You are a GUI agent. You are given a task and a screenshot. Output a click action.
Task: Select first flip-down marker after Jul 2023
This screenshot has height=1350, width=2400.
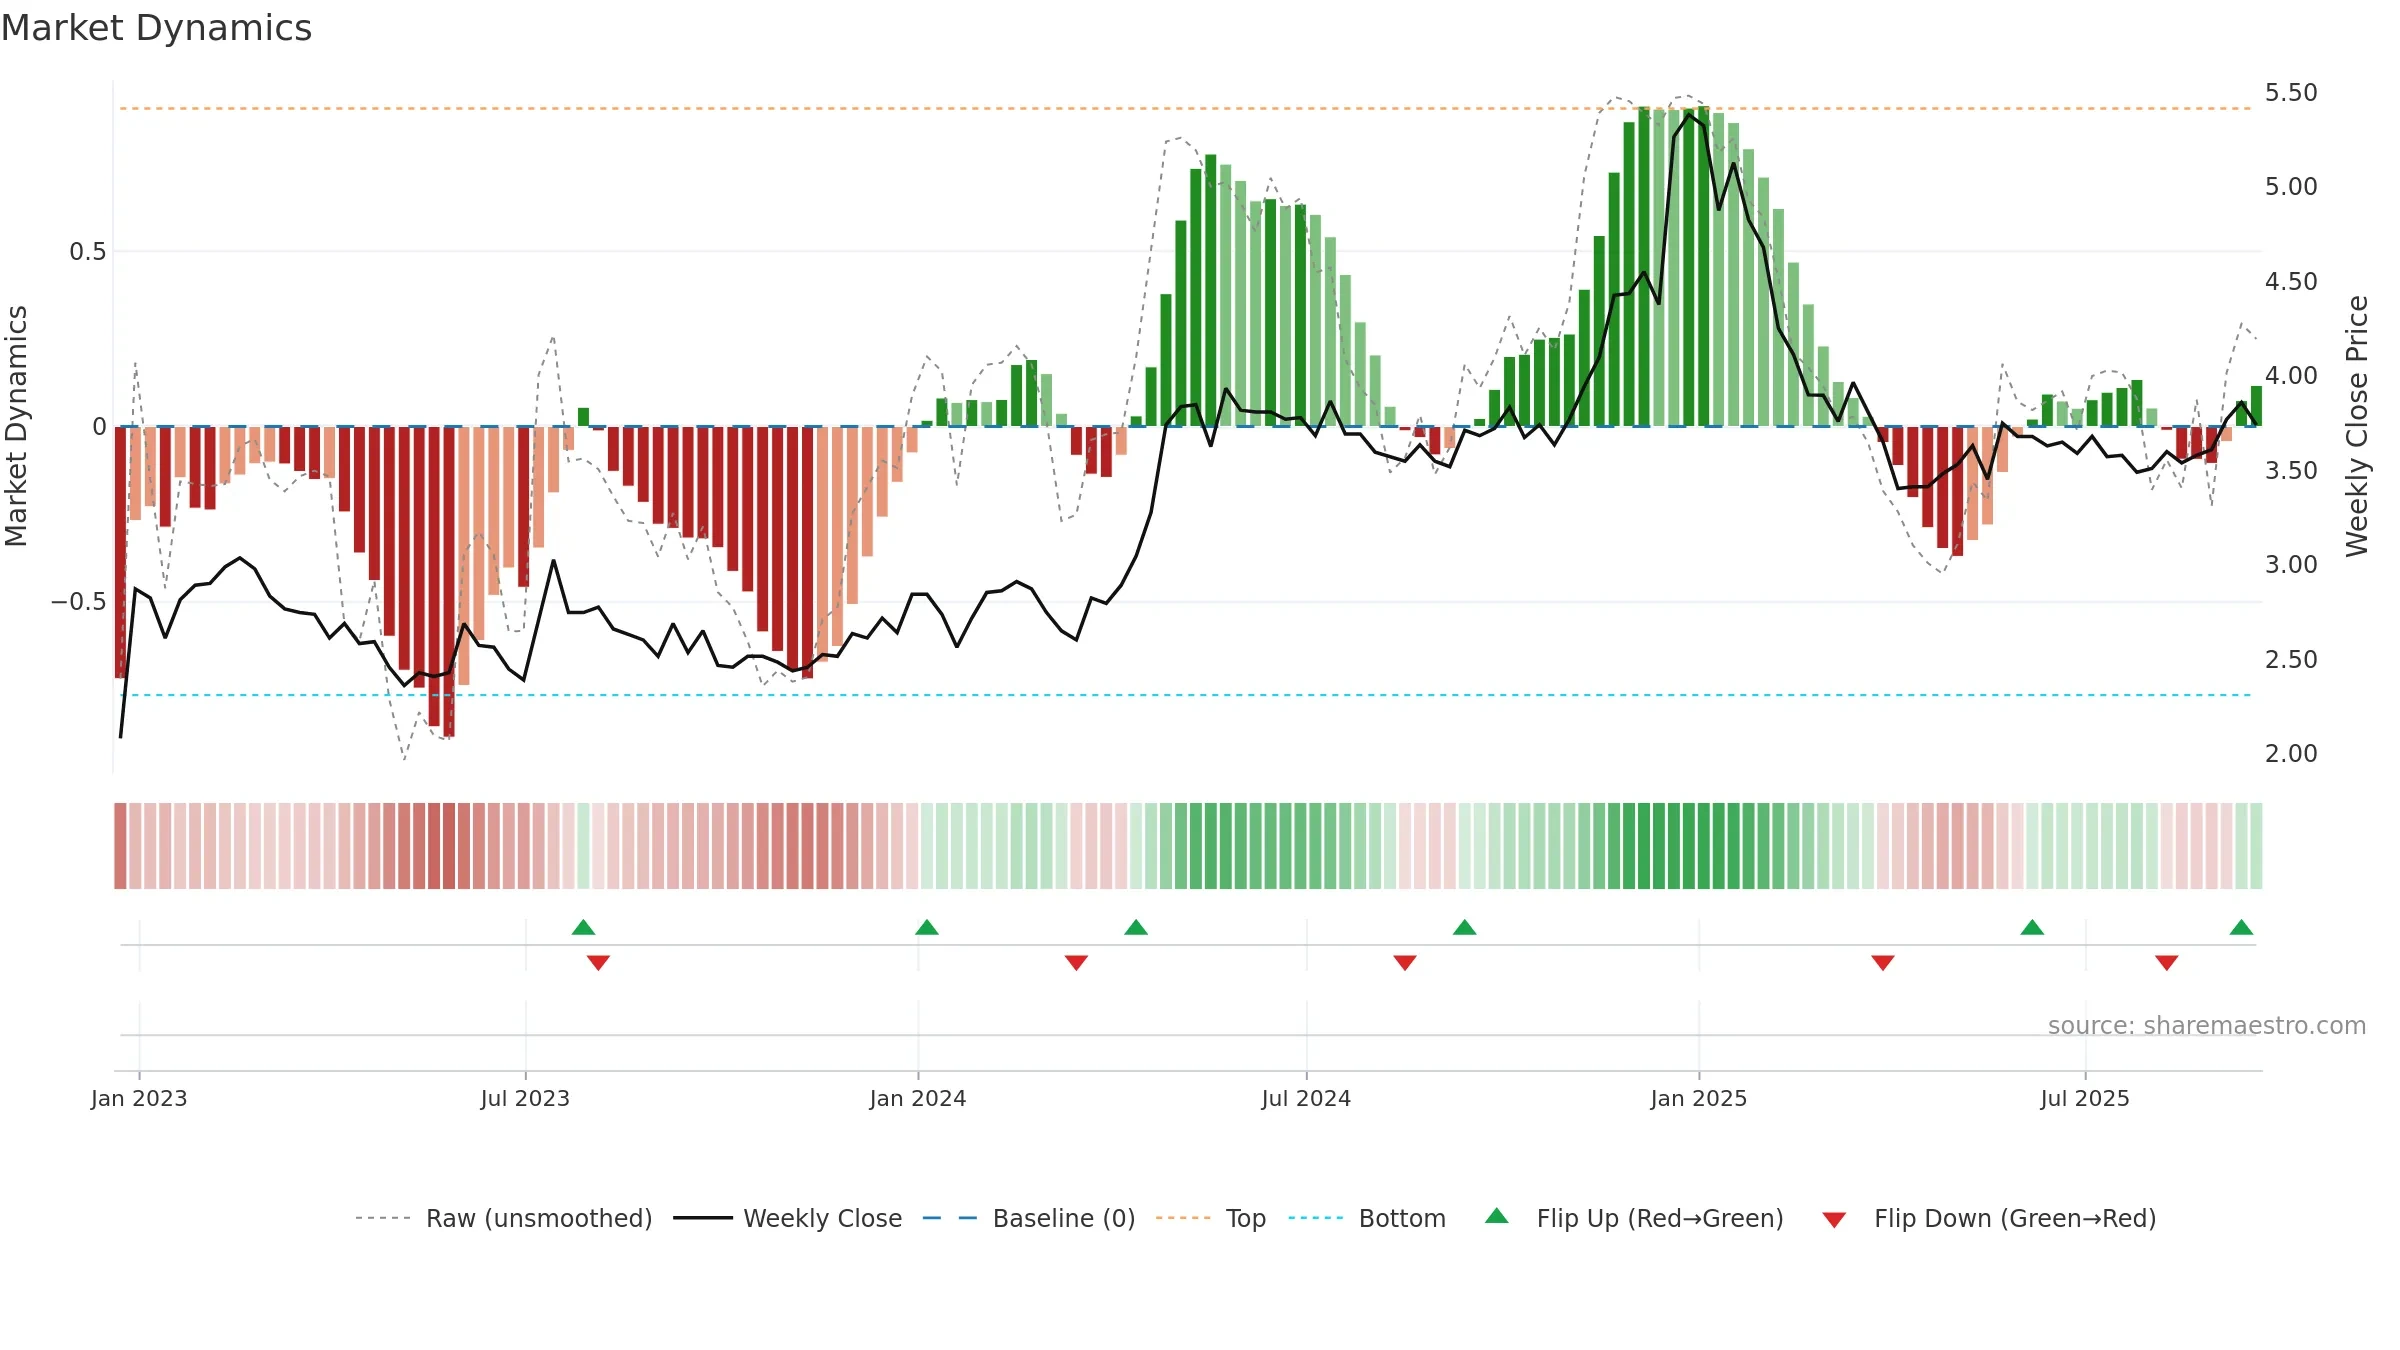[598, 963]
